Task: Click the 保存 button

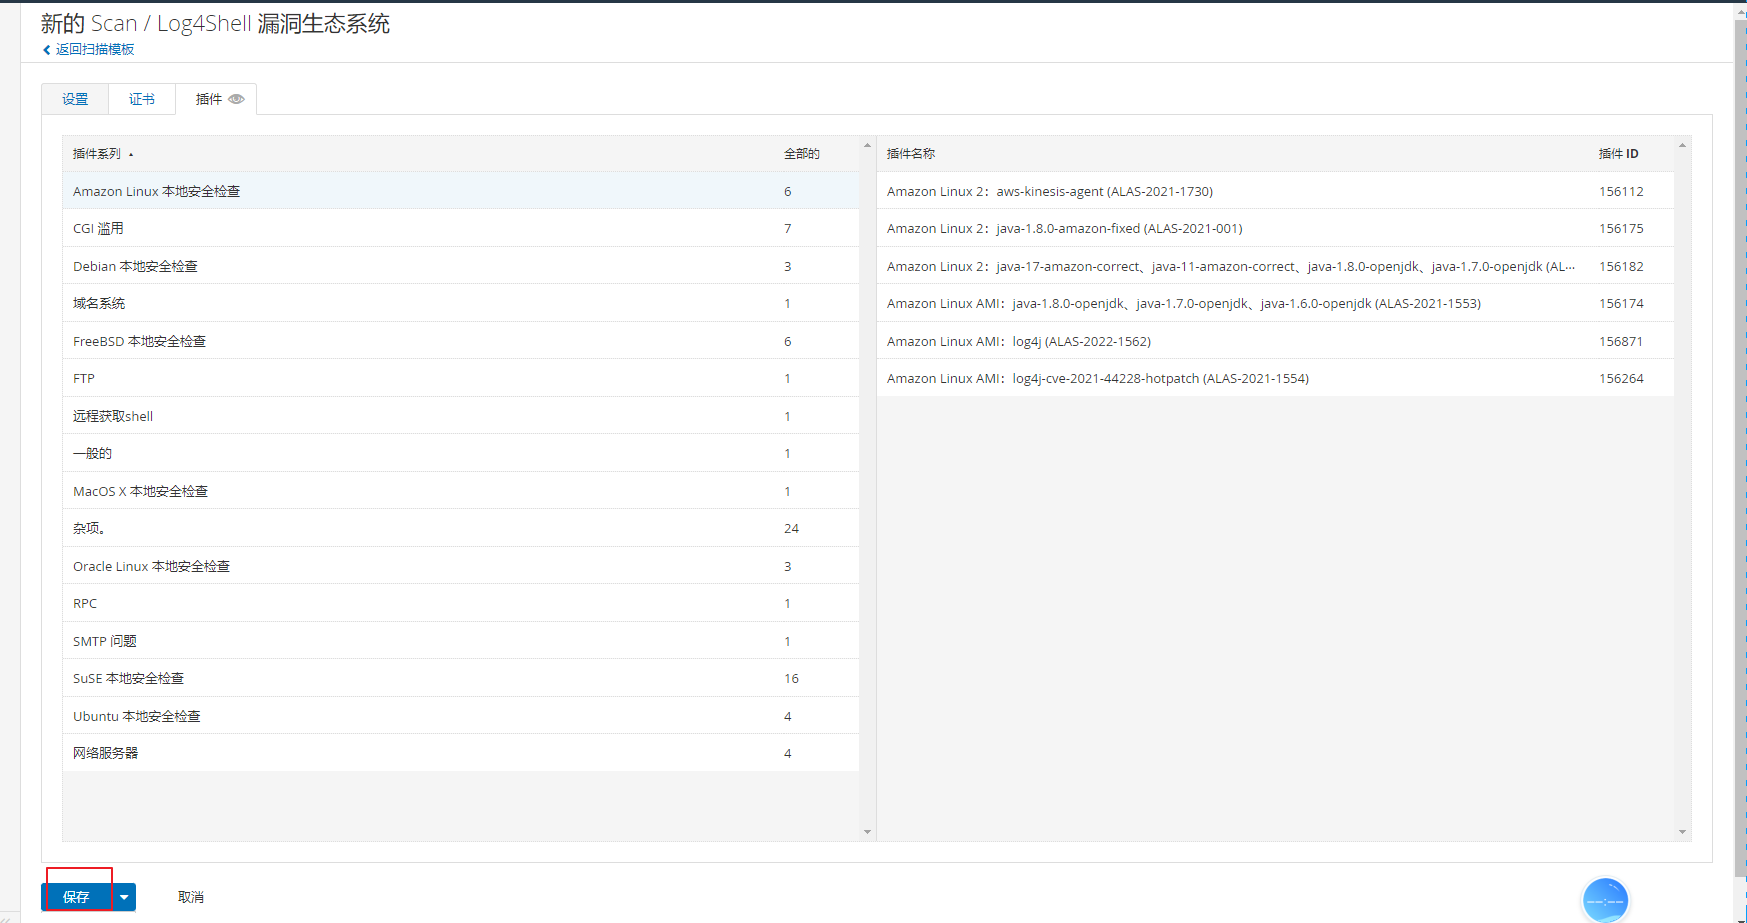Action: [x=77, y=897]
